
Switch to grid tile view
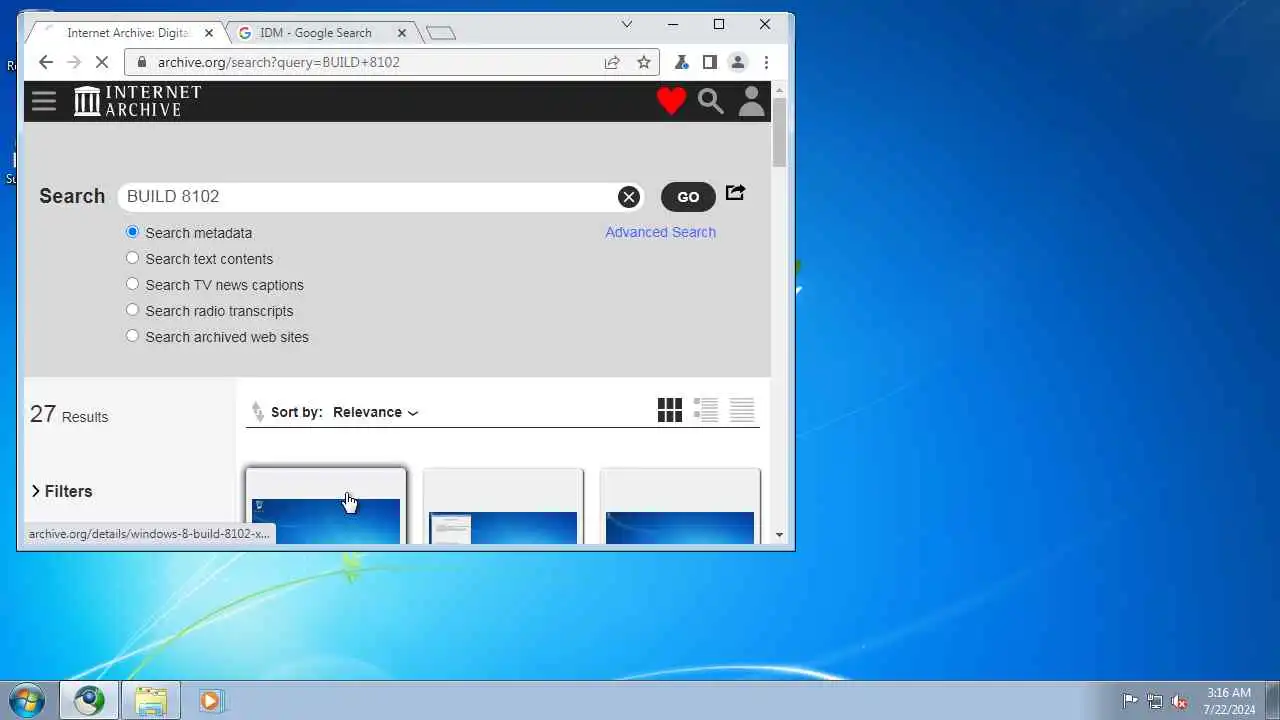click(670, 410)
